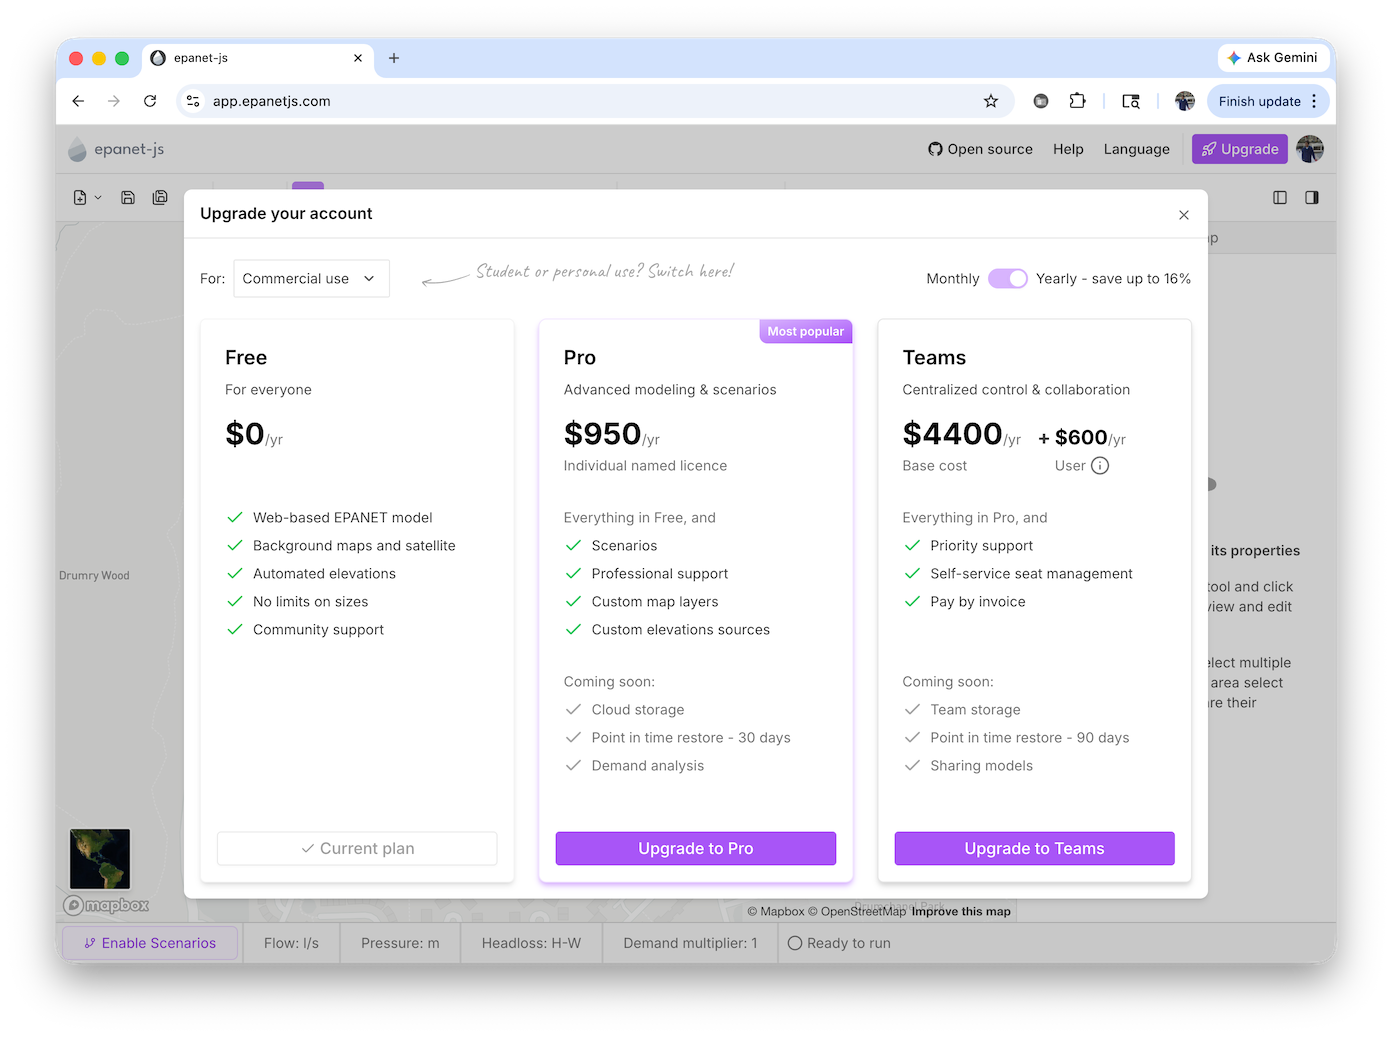The width and height of the screenshot is (1392, 1037).
Task: Expand the new file dropdown arrow
Action: pos(98,198)
